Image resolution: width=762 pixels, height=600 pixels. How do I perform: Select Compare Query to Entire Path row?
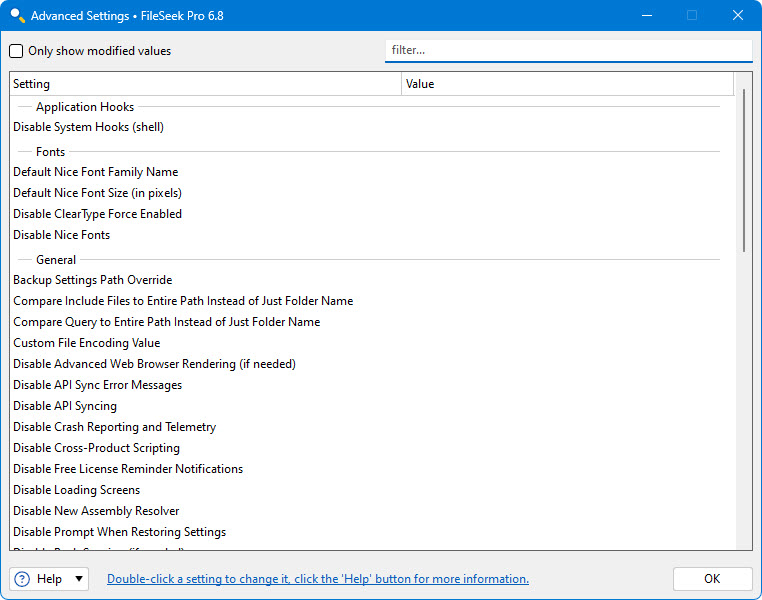click(x=372, y=322)
